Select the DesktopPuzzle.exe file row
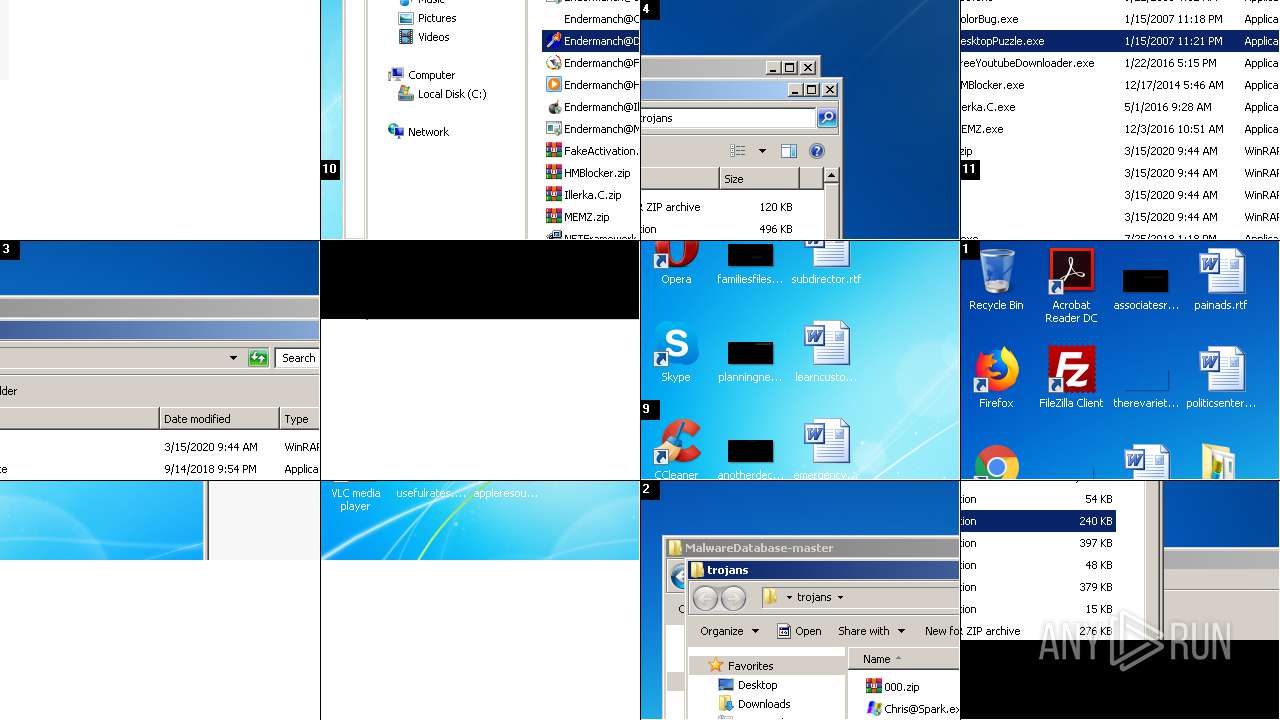Image resolution: width=1280 pixels, height=720 pixels. [1120, 41]
